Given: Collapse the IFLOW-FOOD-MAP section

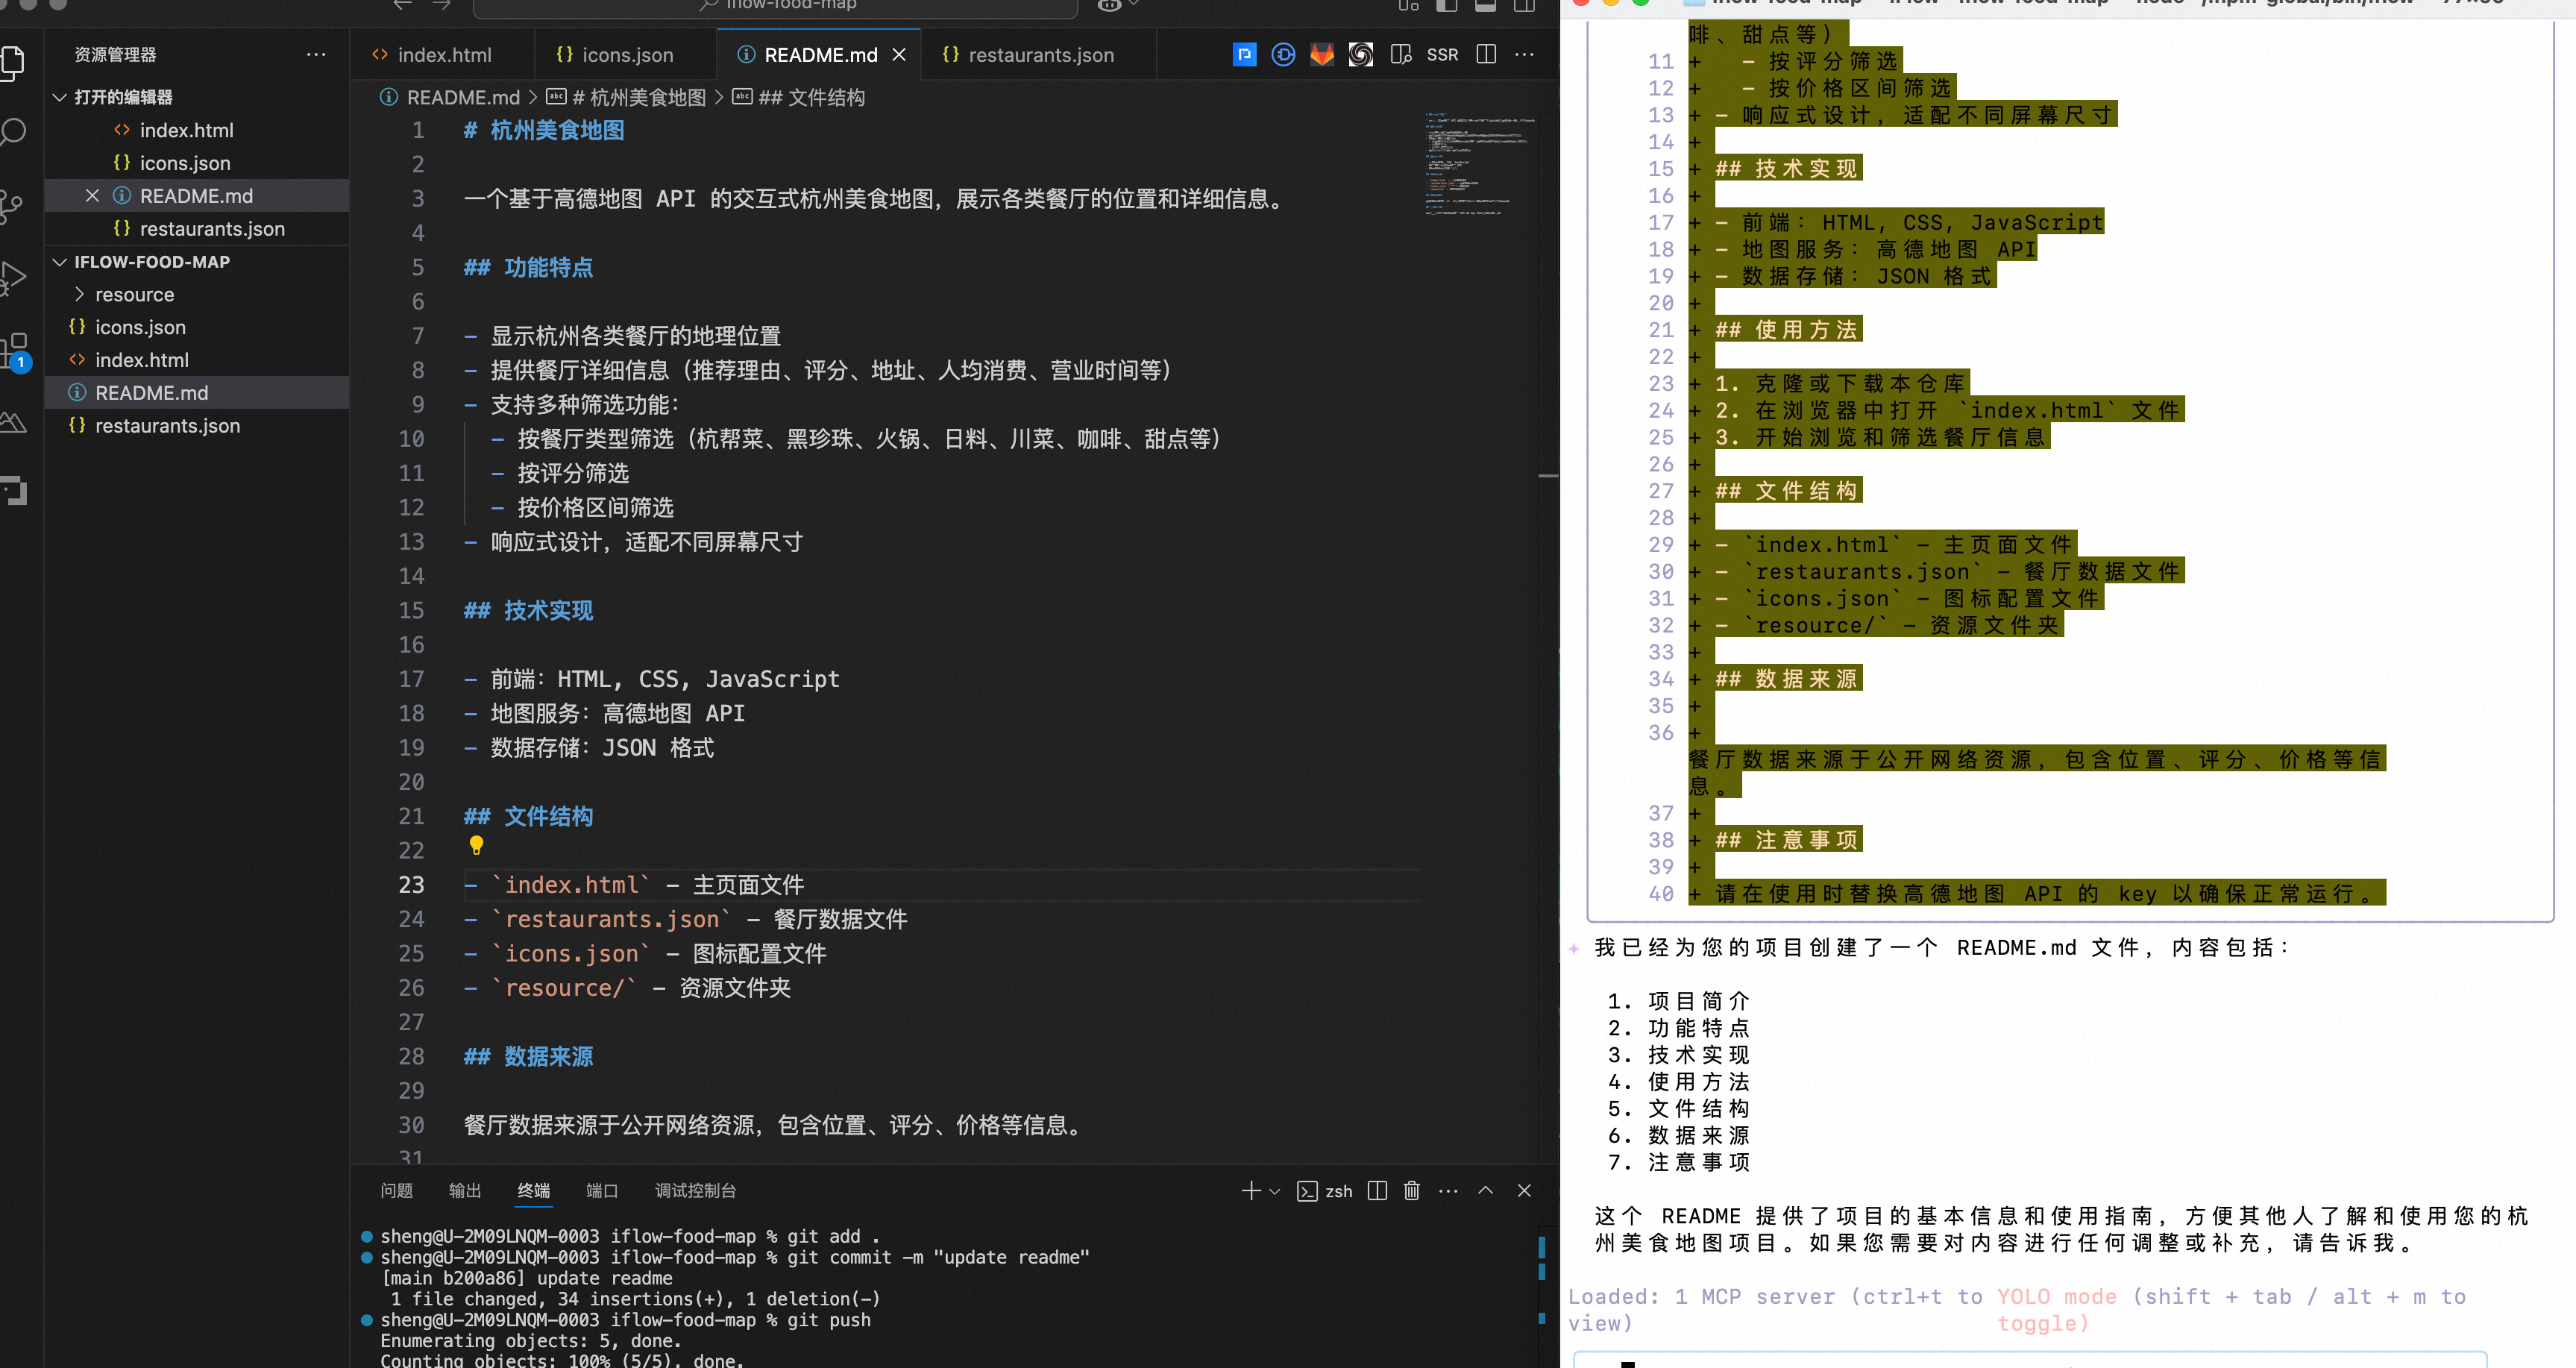Looking at the screenshot, I should pyautogui.click(x=60, y=262).
